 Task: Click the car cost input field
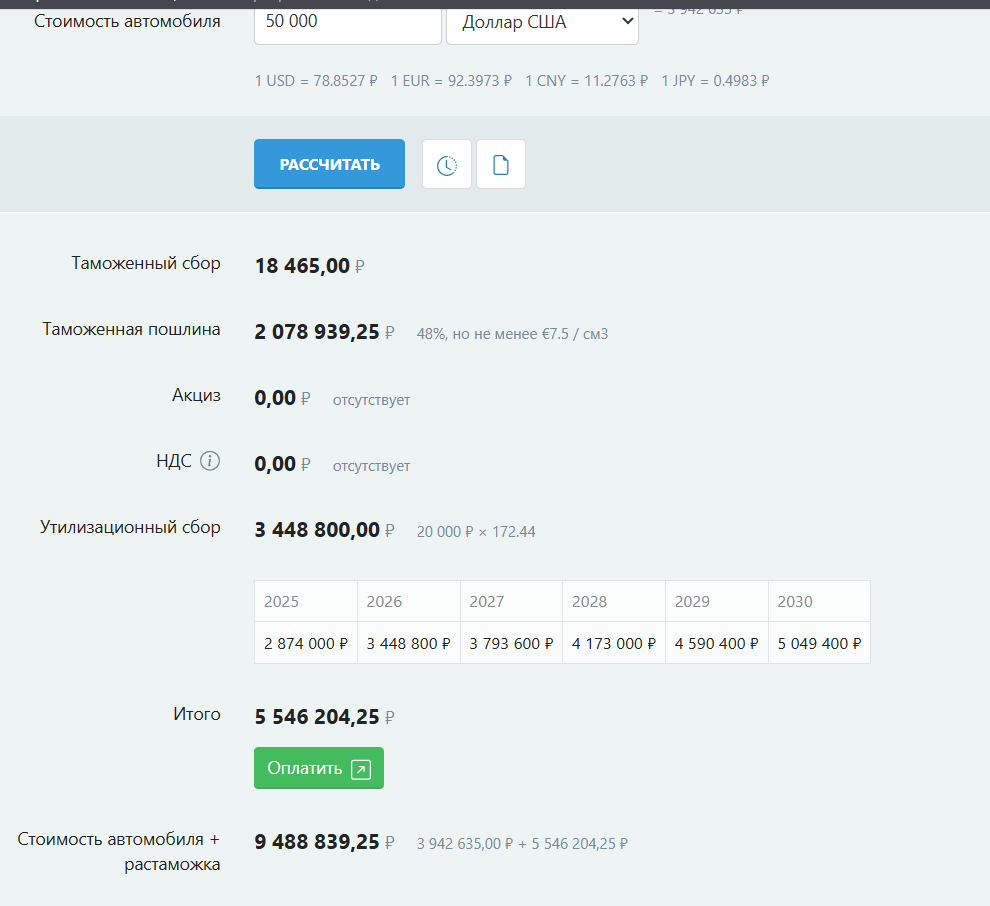347,22
